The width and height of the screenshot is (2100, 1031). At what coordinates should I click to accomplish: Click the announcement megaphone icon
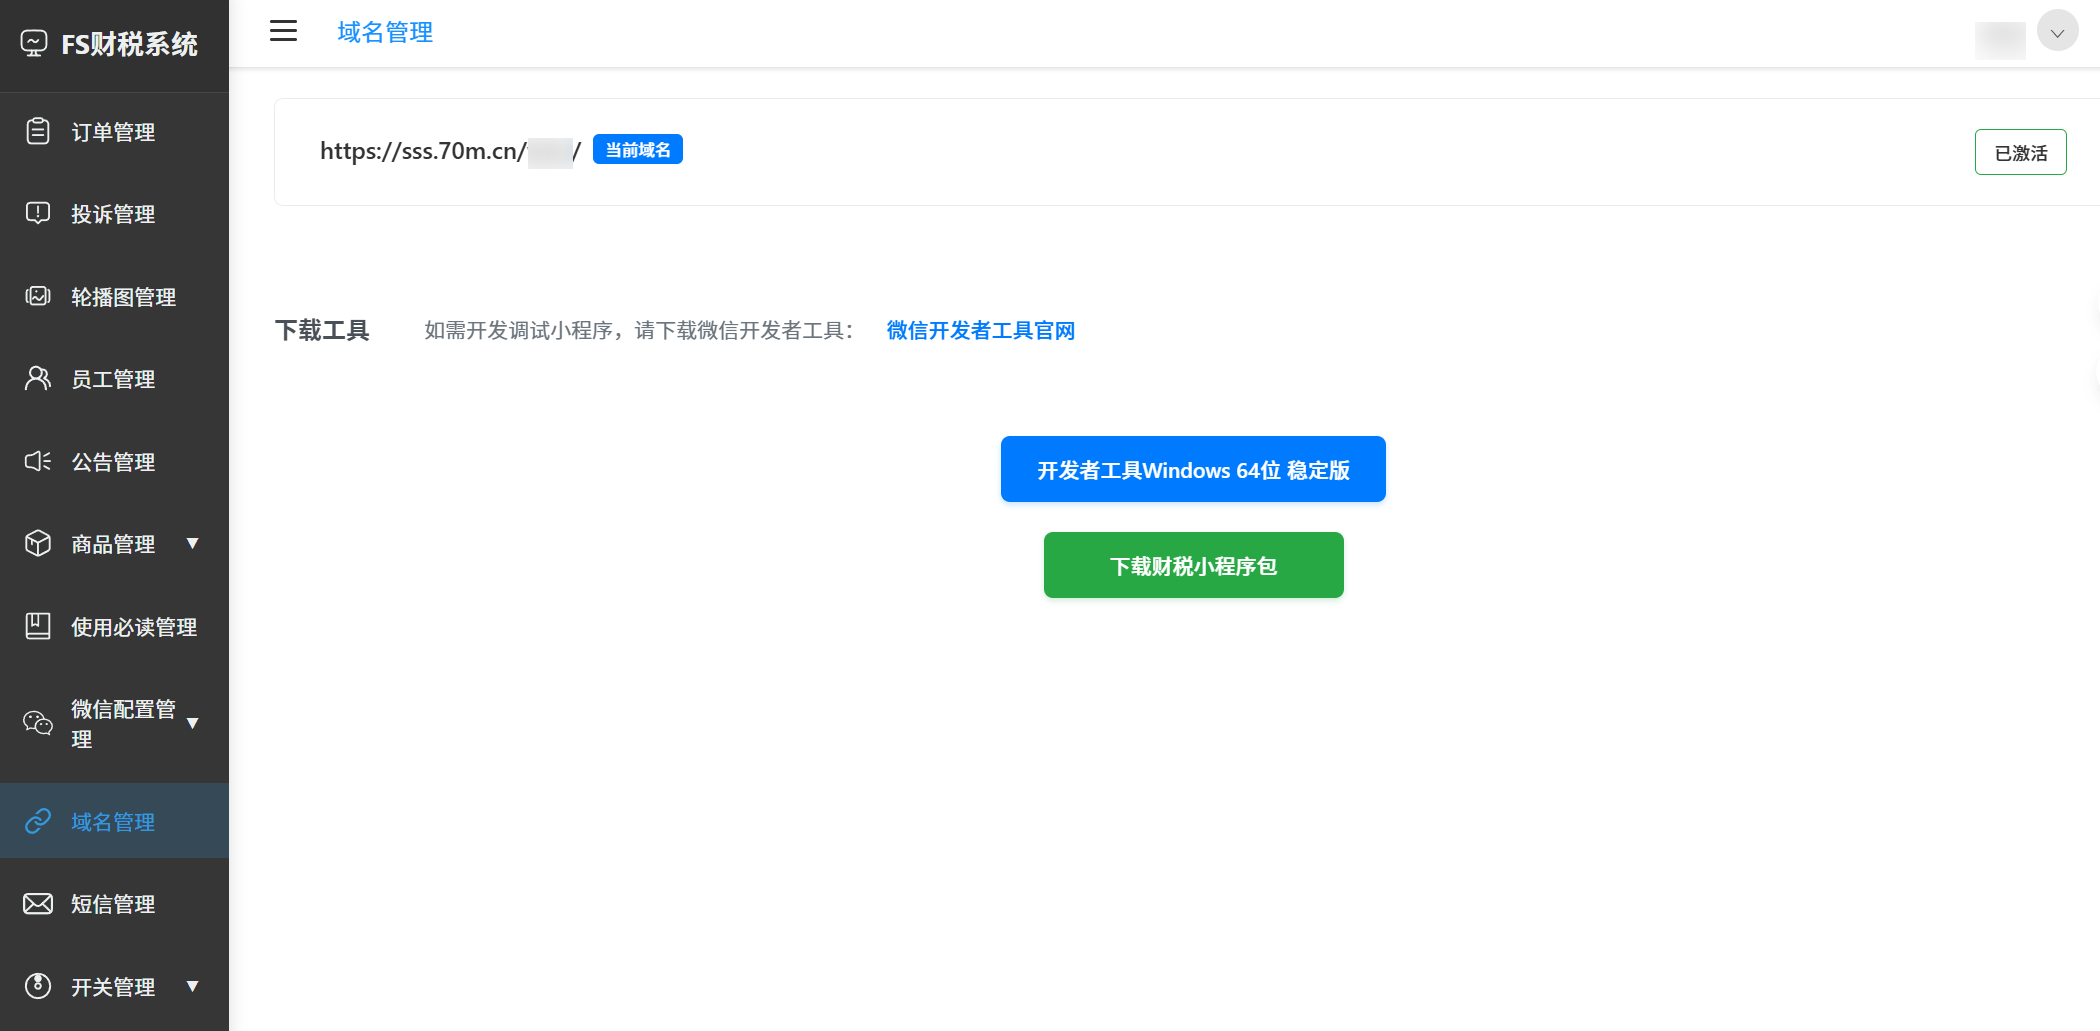click(x=38, y=461)
